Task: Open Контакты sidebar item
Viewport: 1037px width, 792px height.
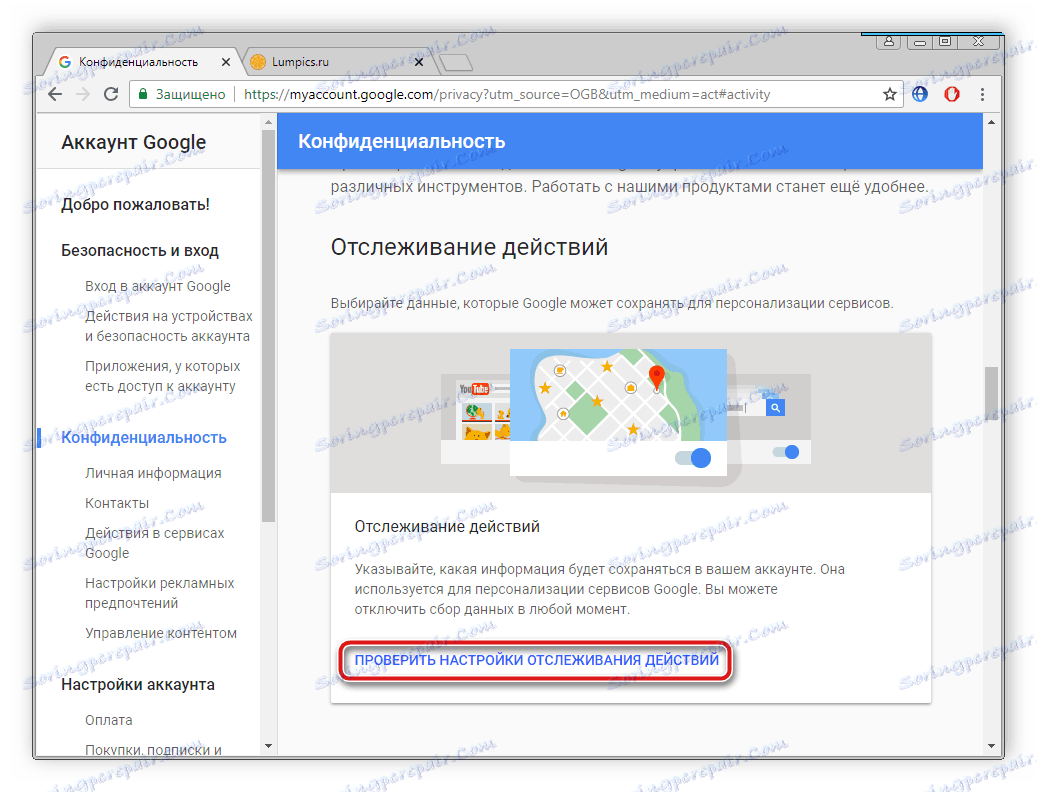Action: (116, 503)
